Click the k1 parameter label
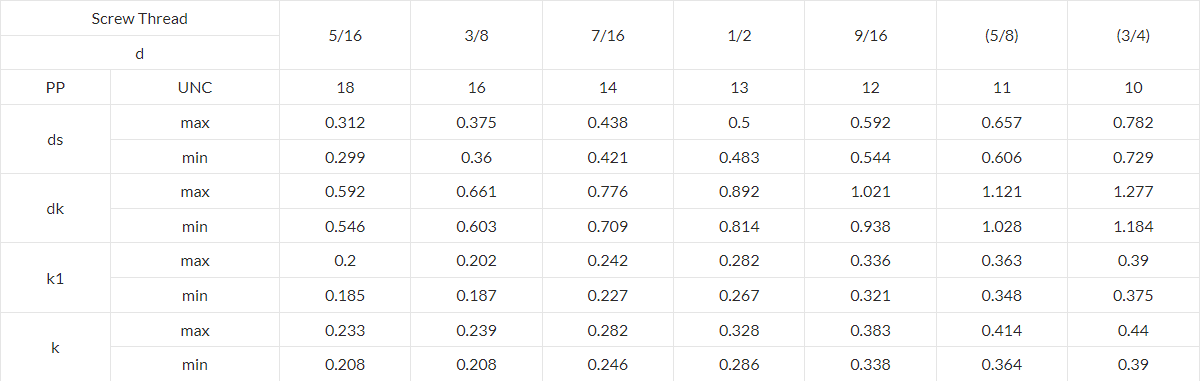The height and width of the screenshot is (381, 1200). pyautogui.click(x=55, y=278)
